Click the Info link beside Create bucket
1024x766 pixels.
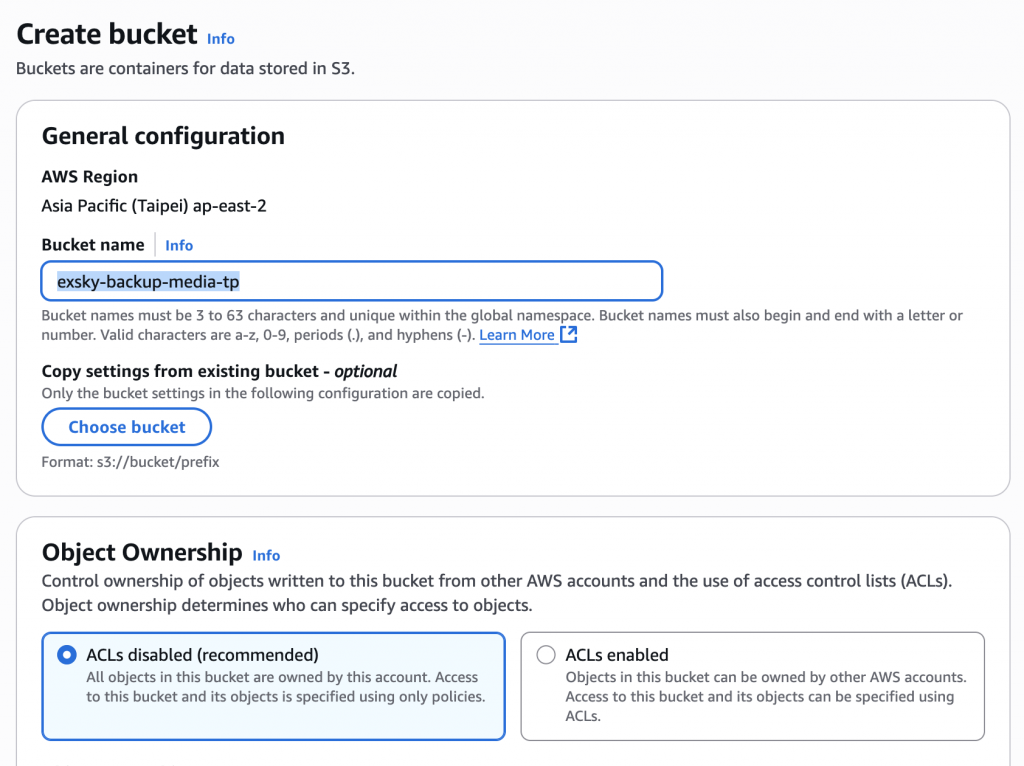[x=221, y=39]
